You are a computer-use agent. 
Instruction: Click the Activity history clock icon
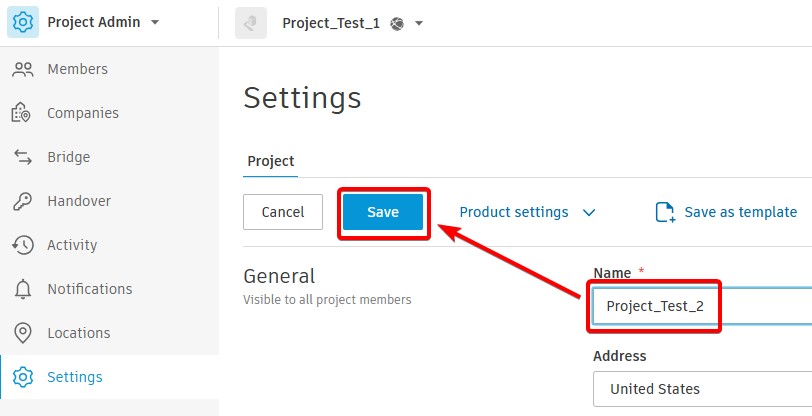click(x=23, y=245)
